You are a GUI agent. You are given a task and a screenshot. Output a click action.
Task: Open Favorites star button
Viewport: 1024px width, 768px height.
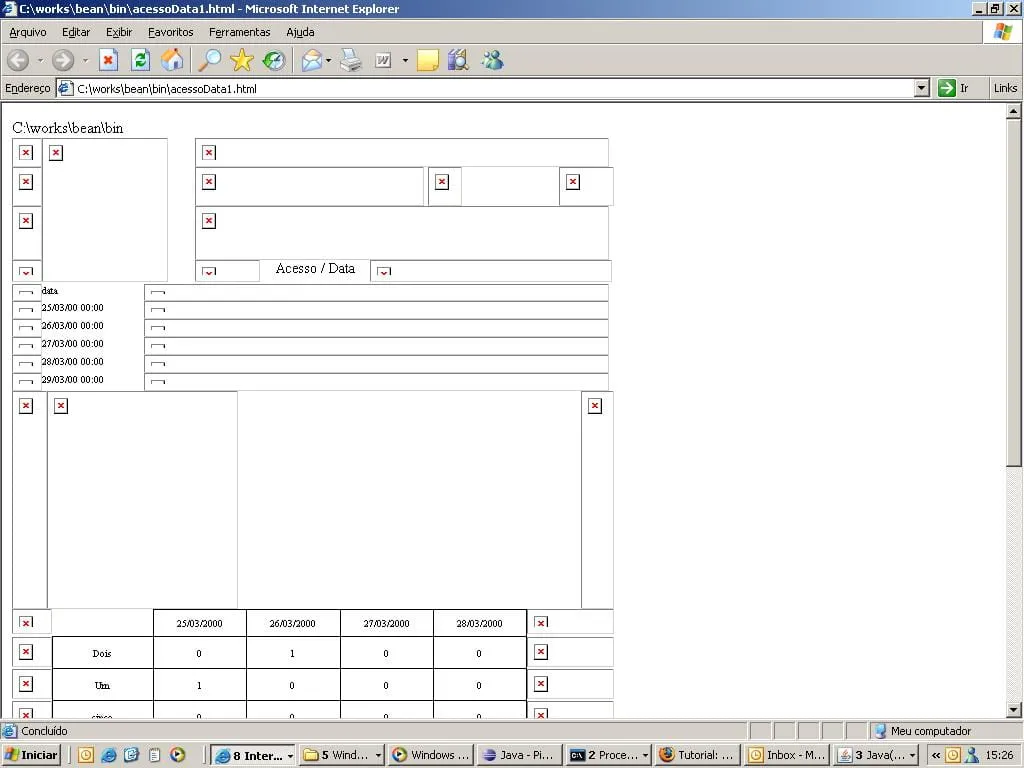(x=242, y=61)
